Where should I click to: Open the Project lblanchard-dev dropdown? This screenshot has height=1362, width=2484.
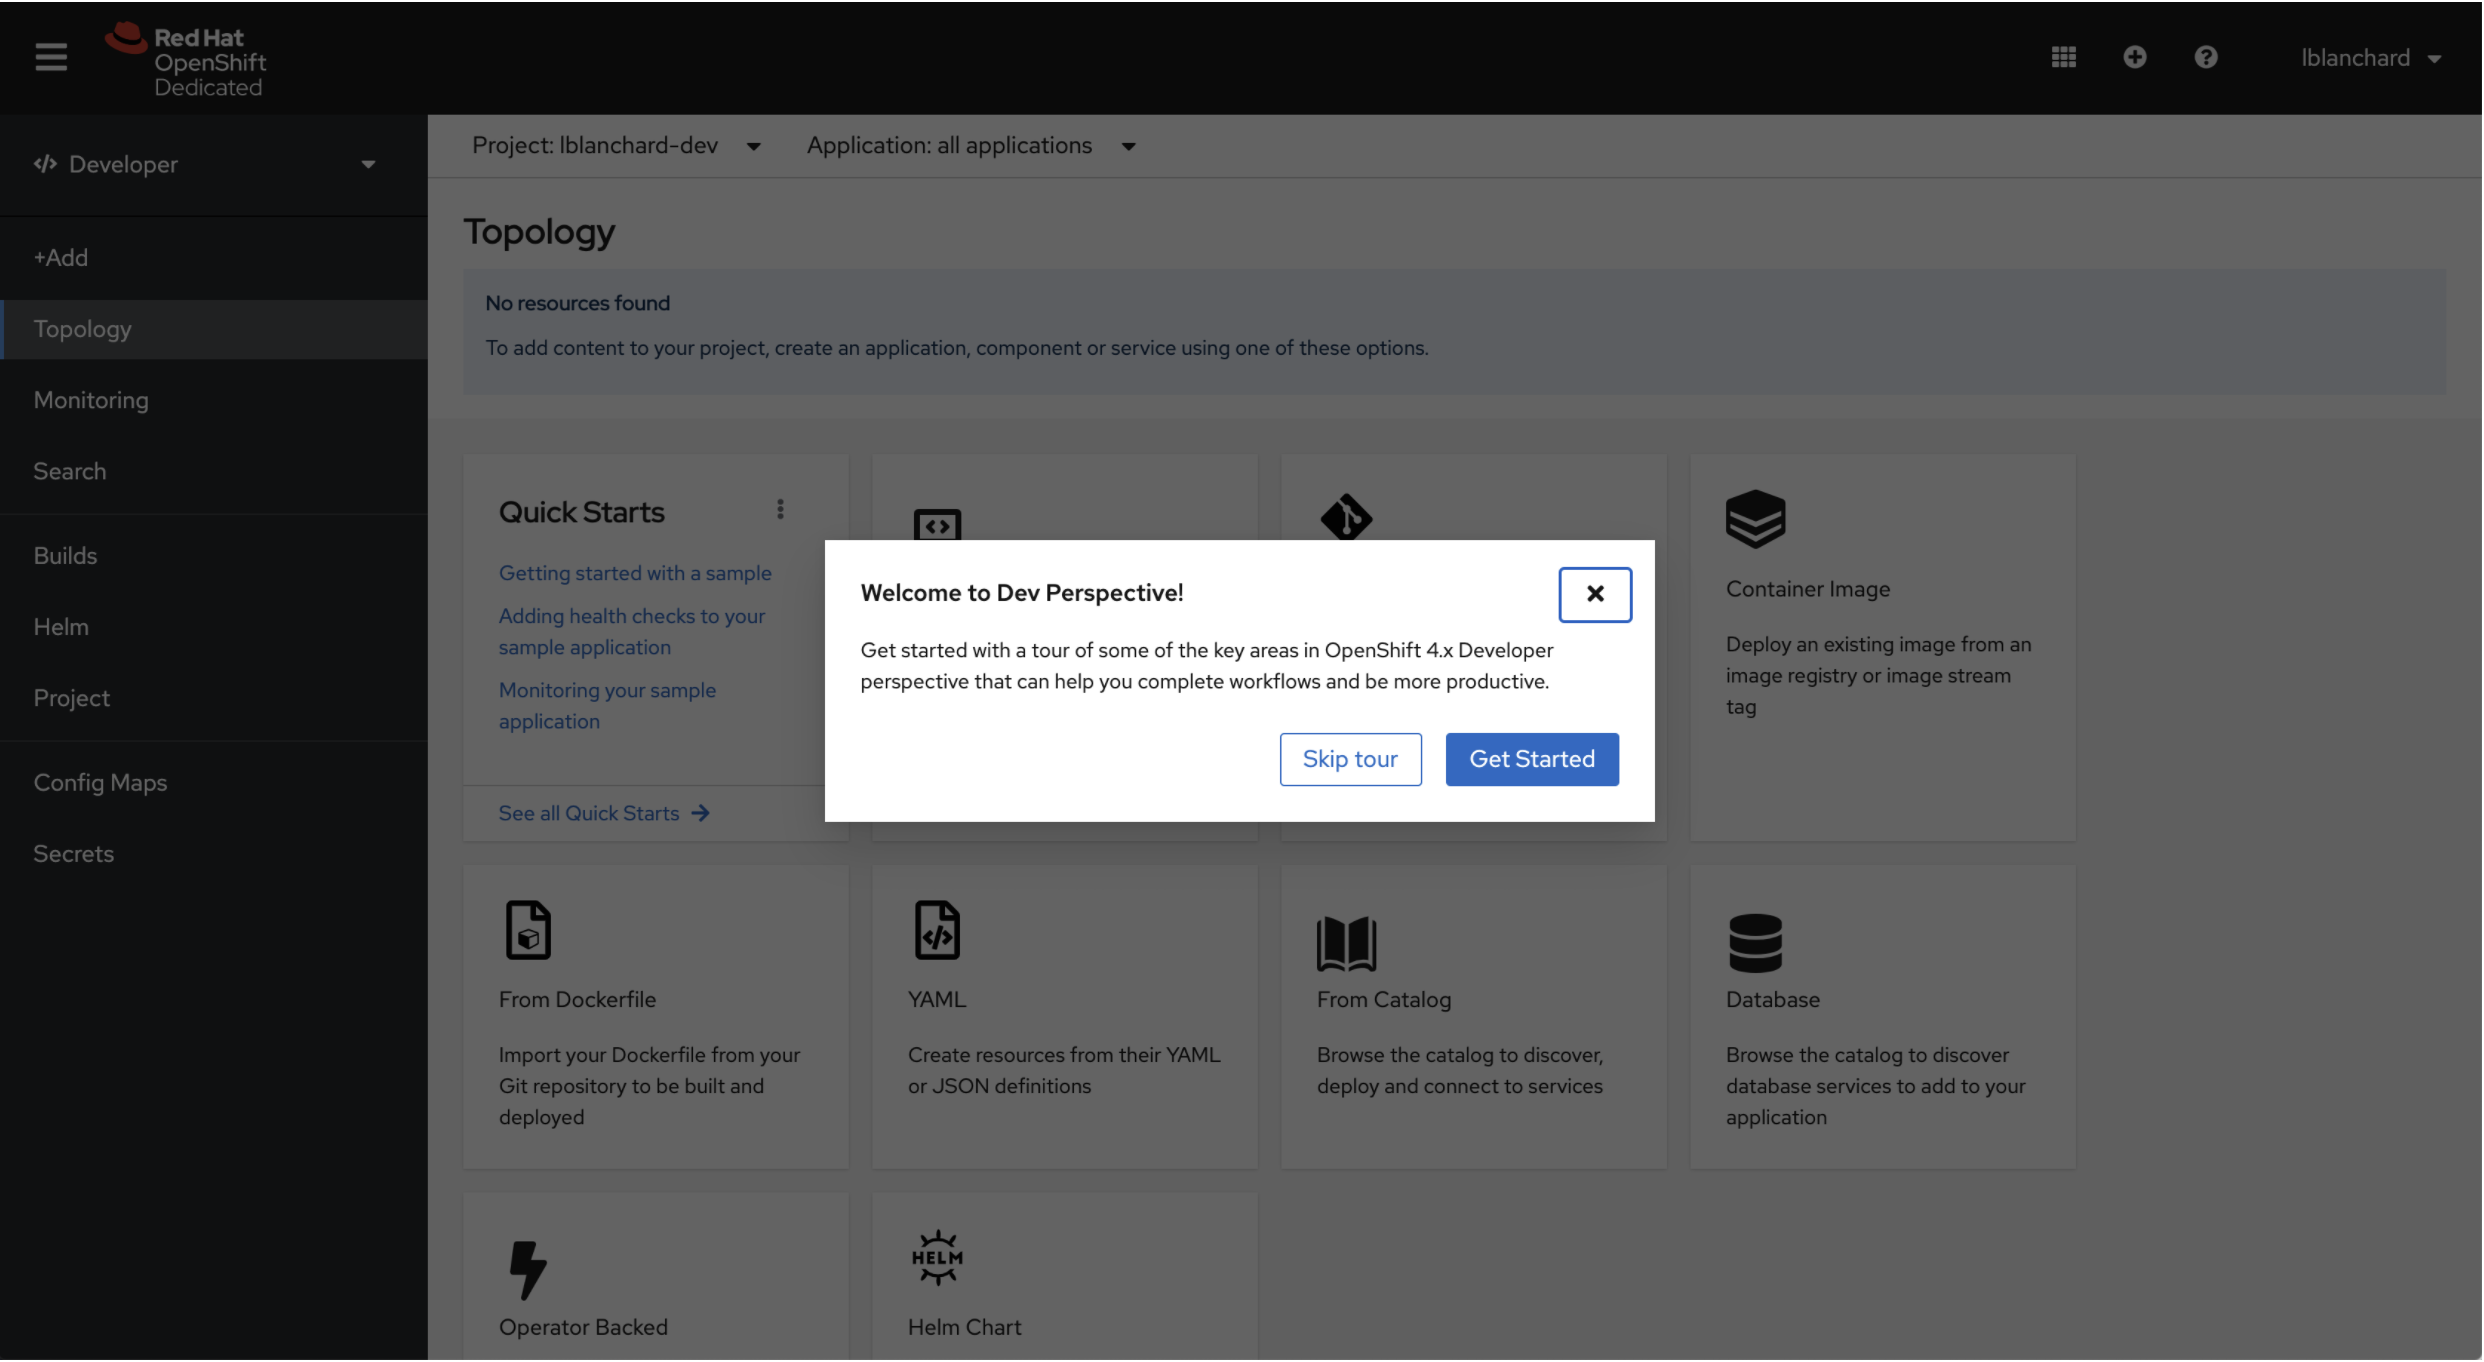click(x=617, y=146)
